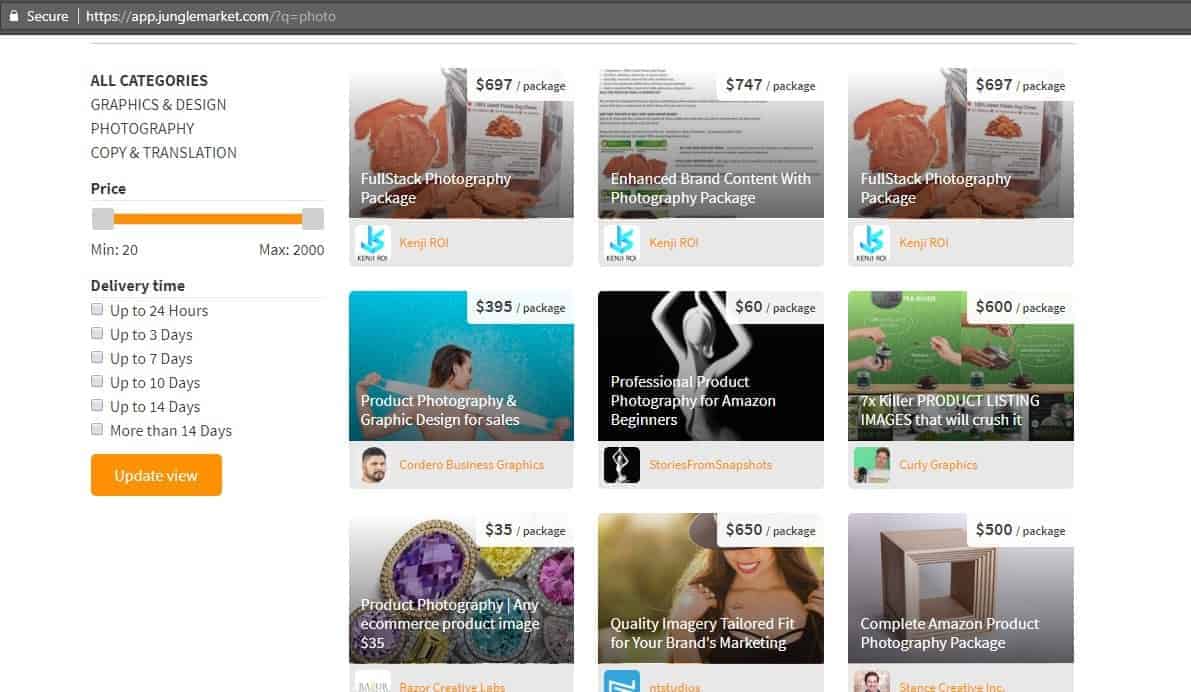1191x692 pixels.
Task: Click the Kenji ROI logo under the $747 package
Action: 621,243
